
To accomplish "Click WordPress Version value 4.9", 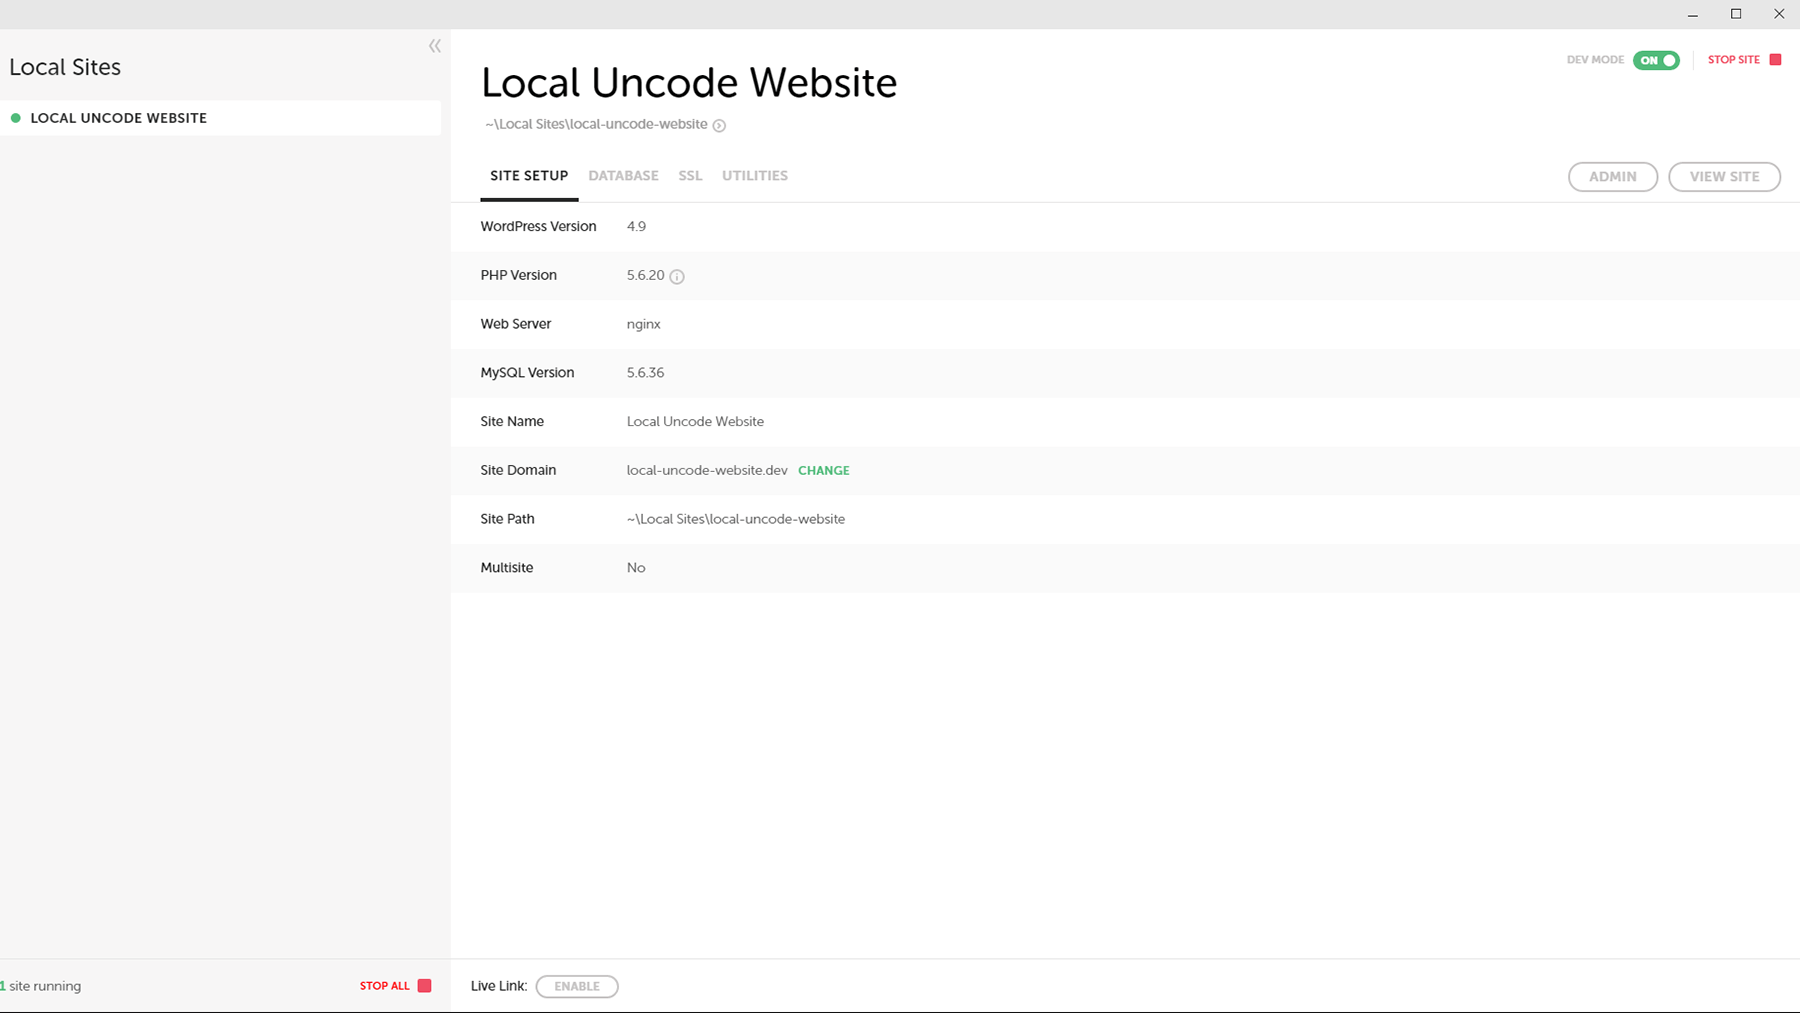I will 636,227.
